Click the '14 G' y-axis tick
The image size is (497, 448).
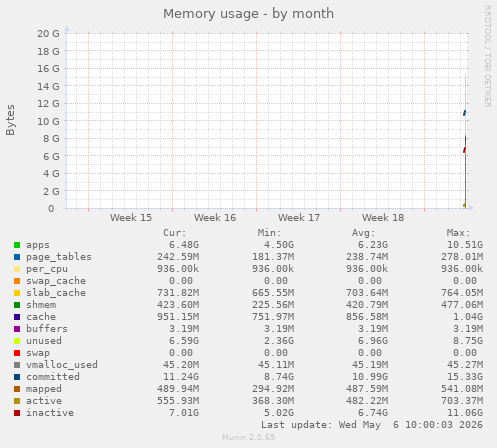coord(48,86)
